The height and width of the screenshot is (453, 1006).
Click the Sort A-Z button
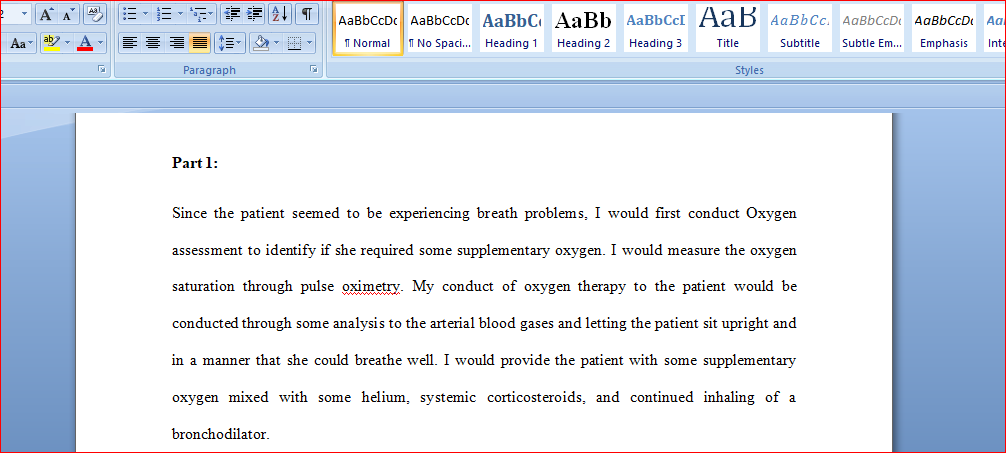(x=279, y=13)
